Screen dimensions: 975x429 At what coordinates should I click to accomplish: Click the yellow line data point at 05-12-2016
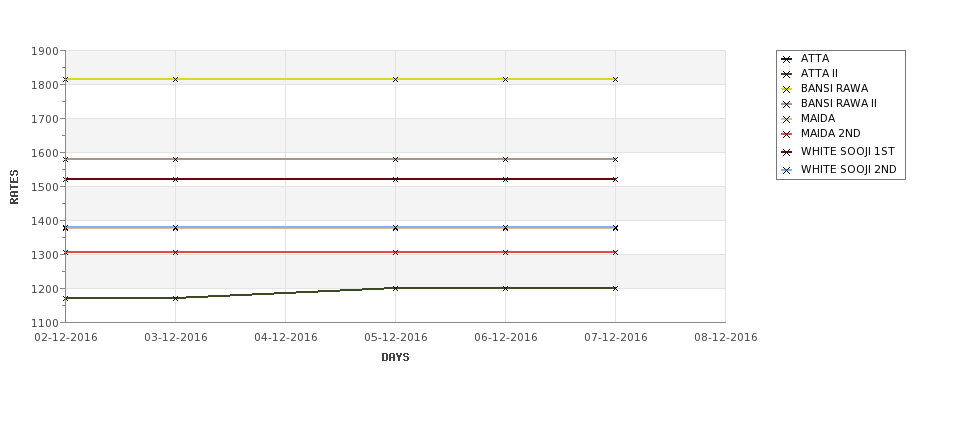point(395,80)
